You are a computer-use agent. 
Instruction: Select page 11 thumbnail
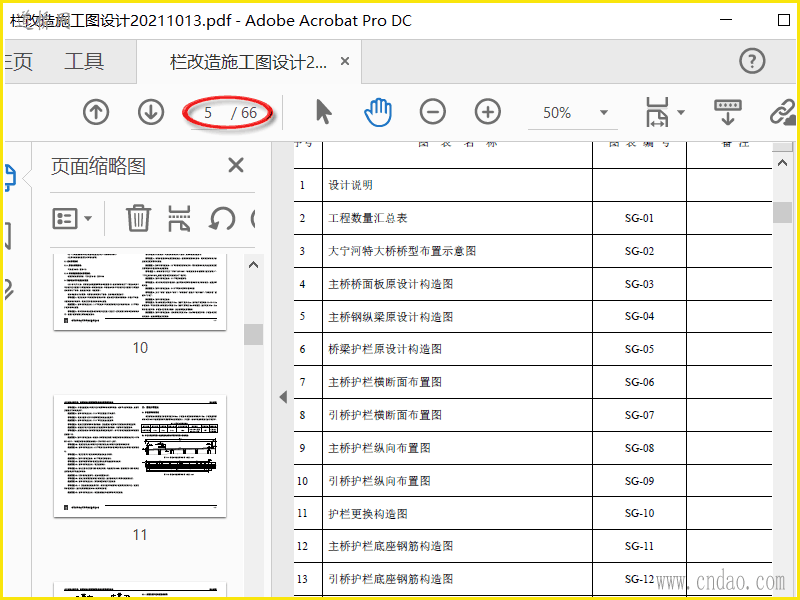point(140,456)
